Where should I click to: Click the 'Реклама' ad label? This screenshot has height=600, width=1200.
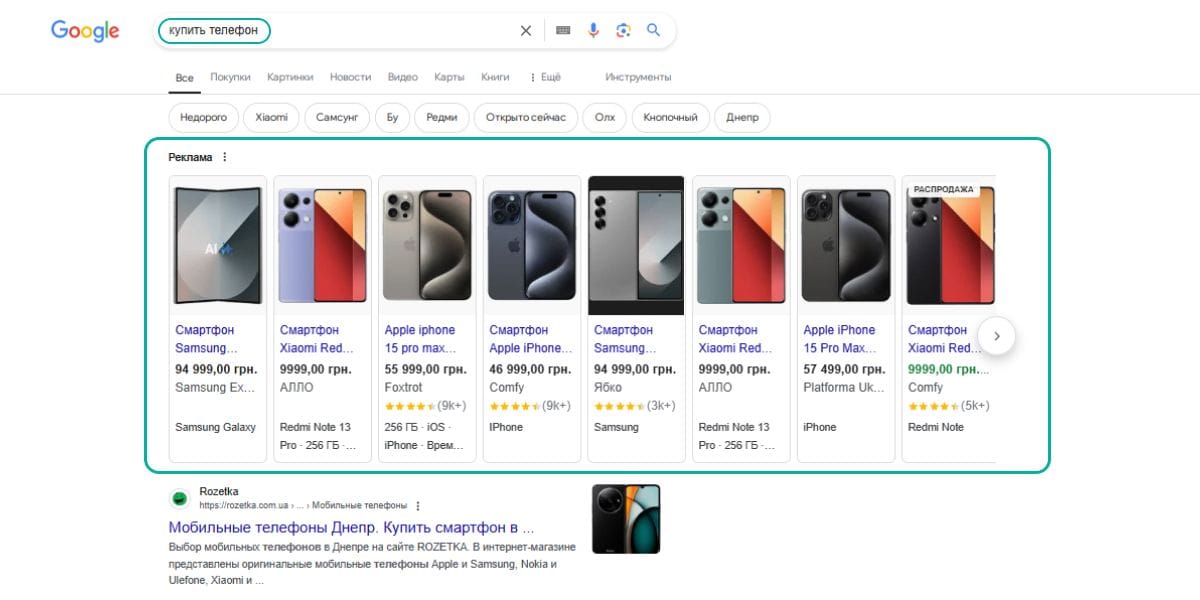190,157
